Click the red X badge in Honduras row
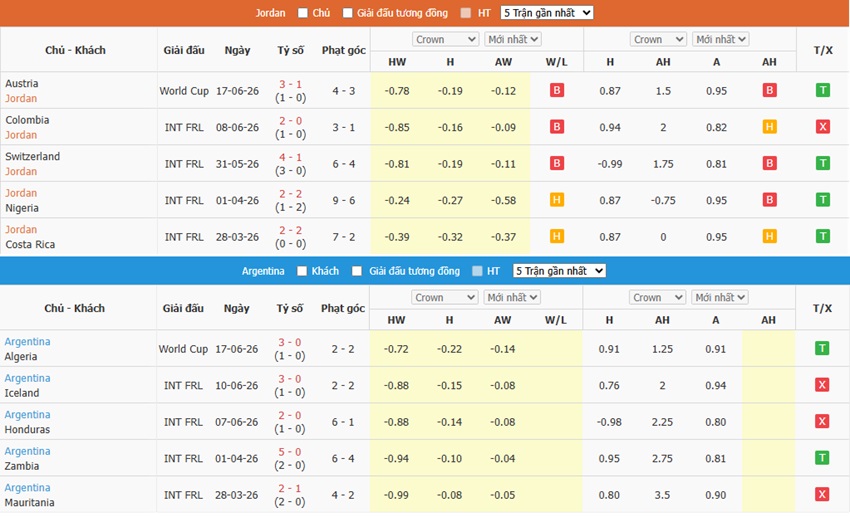Image resolution: width=850 pixels, height=517 pixels. [822, 421]
